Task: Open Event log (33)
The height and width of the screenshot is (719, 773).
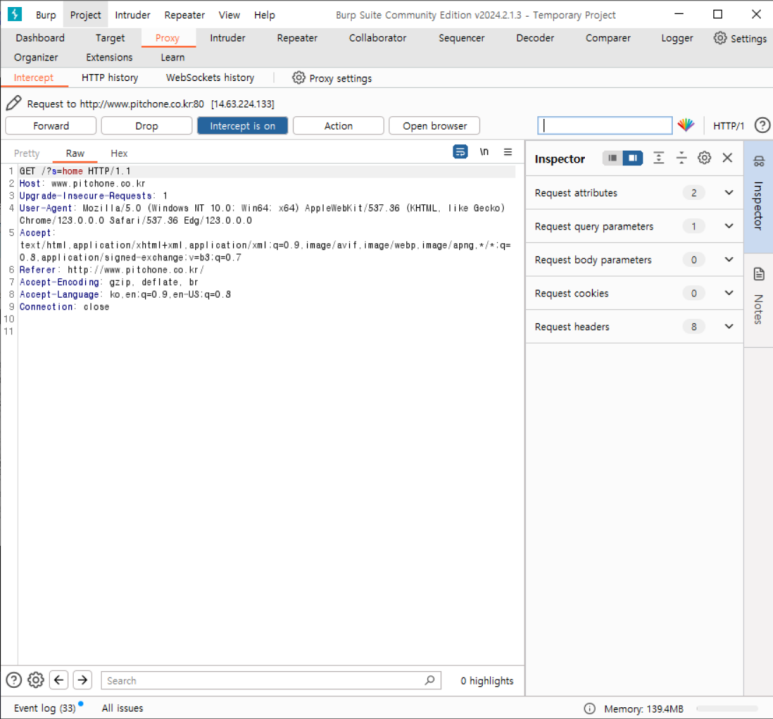Action: tap(45, 708)
